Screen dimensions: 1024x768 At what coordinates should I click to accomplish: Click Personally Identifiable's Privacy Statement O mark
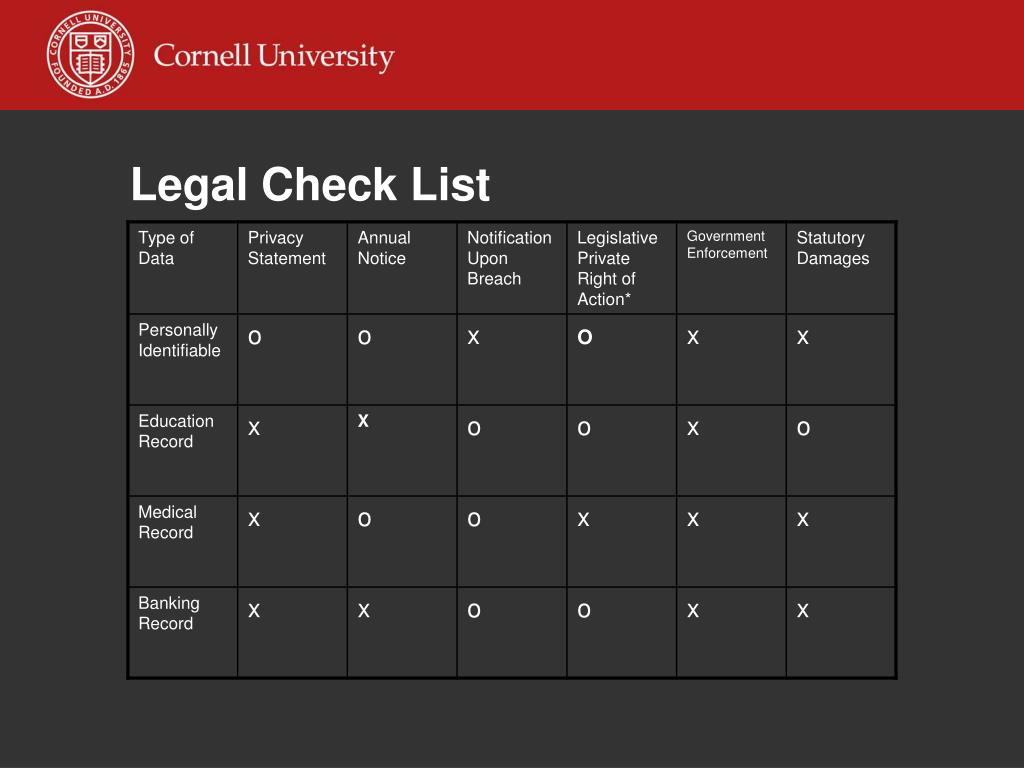[255, 338]
